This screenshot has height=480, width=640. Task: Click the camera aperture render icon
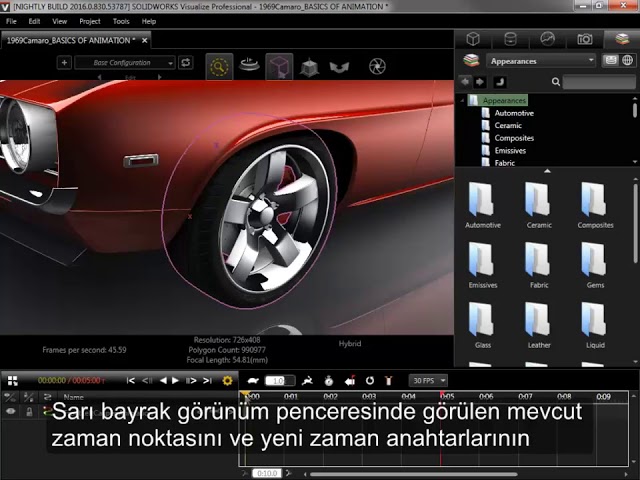(377, 66)
